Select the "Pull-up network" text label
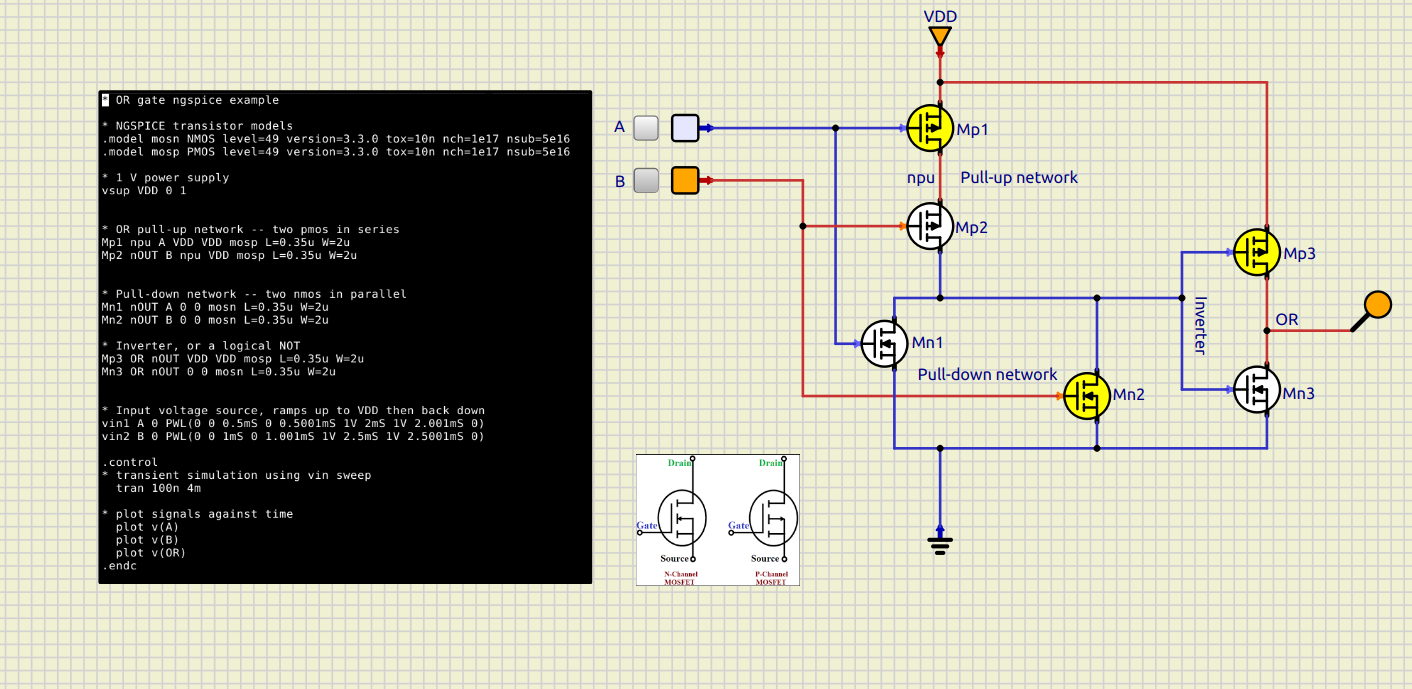 pyautogui.click(x=1019, y=177)
